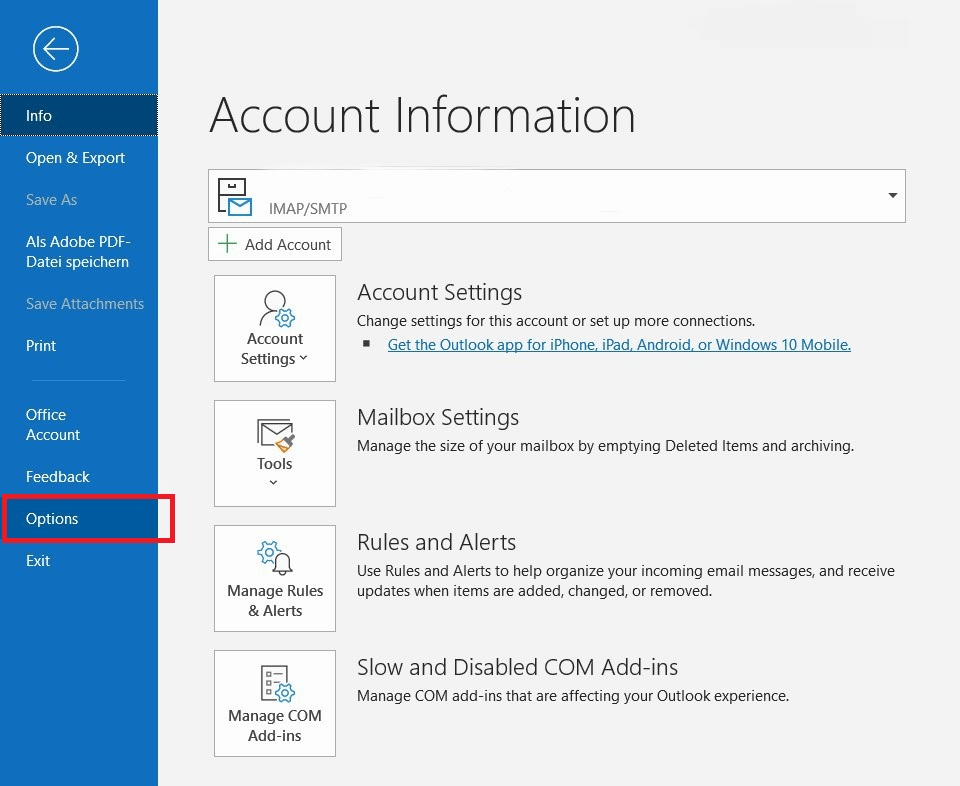Click the 'Manage the size of your mailbox' text
Viewport: 960px width, 786px height.
pyautogui.click(x=606, y=446)
